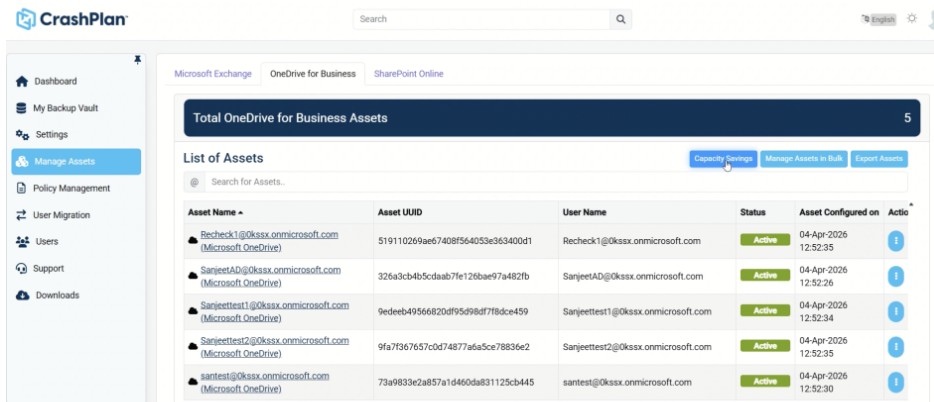
Task: Click Active status badge for Recheck1 row
Action: pyautogui.click(x=765, y=240)
